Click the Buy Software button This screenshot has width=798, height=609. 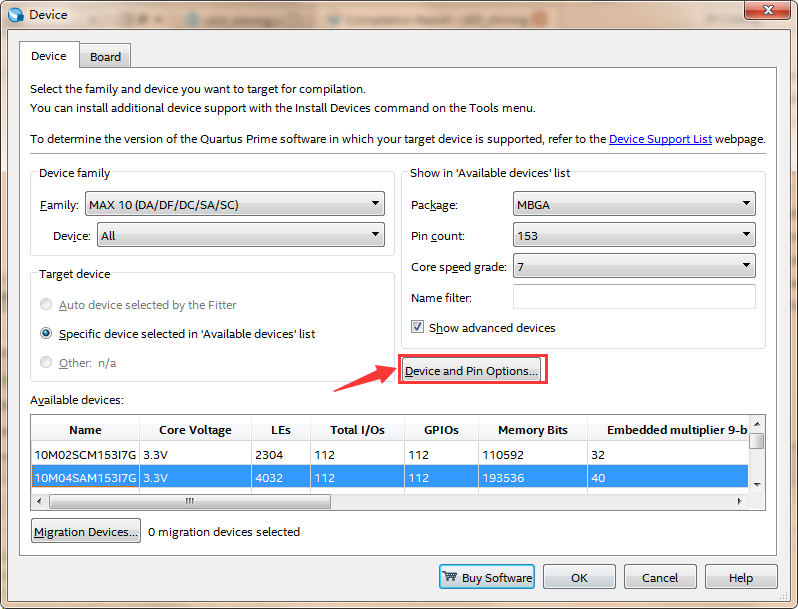coord(487,577)
